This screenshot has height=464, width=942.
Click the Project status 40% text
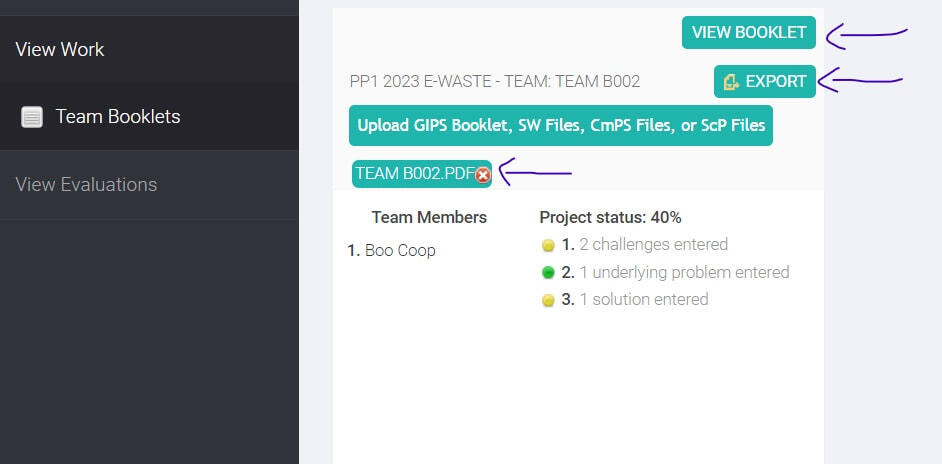pos(610,217)
